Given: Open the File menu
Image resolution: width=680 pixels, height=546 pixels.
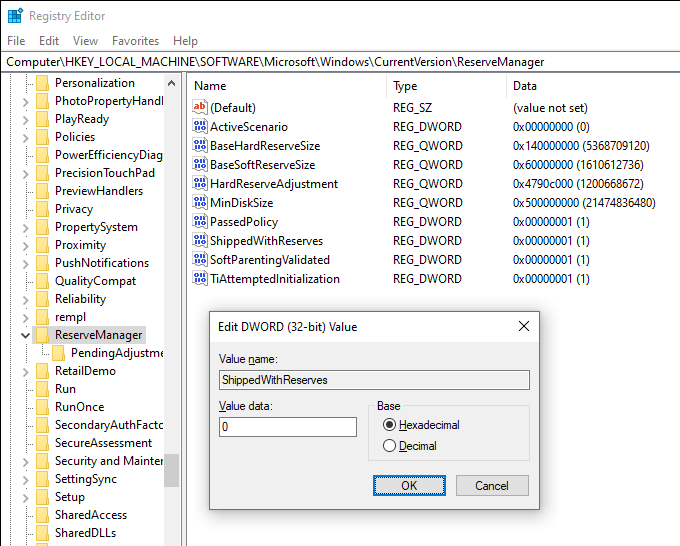Looking at the screenshot, I should (16, 41).
